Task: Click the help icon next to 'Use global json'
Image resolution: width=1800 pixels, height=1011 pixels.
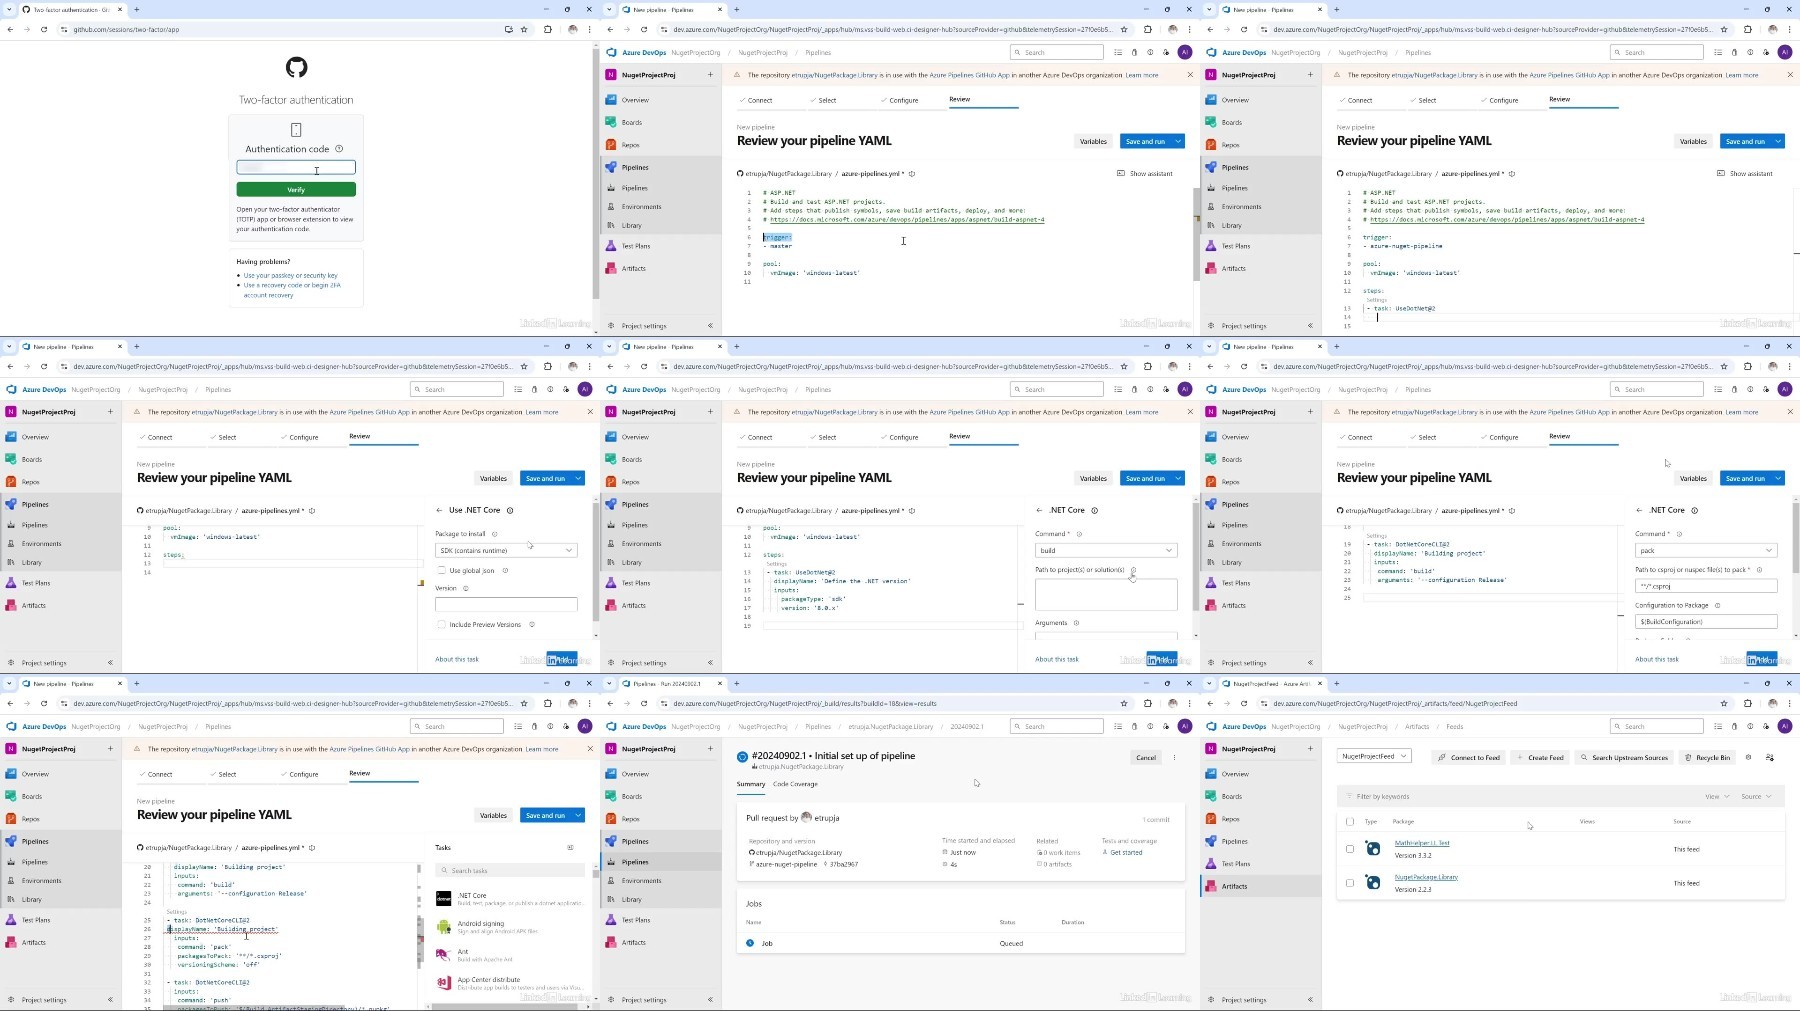Action: point(505,570)
